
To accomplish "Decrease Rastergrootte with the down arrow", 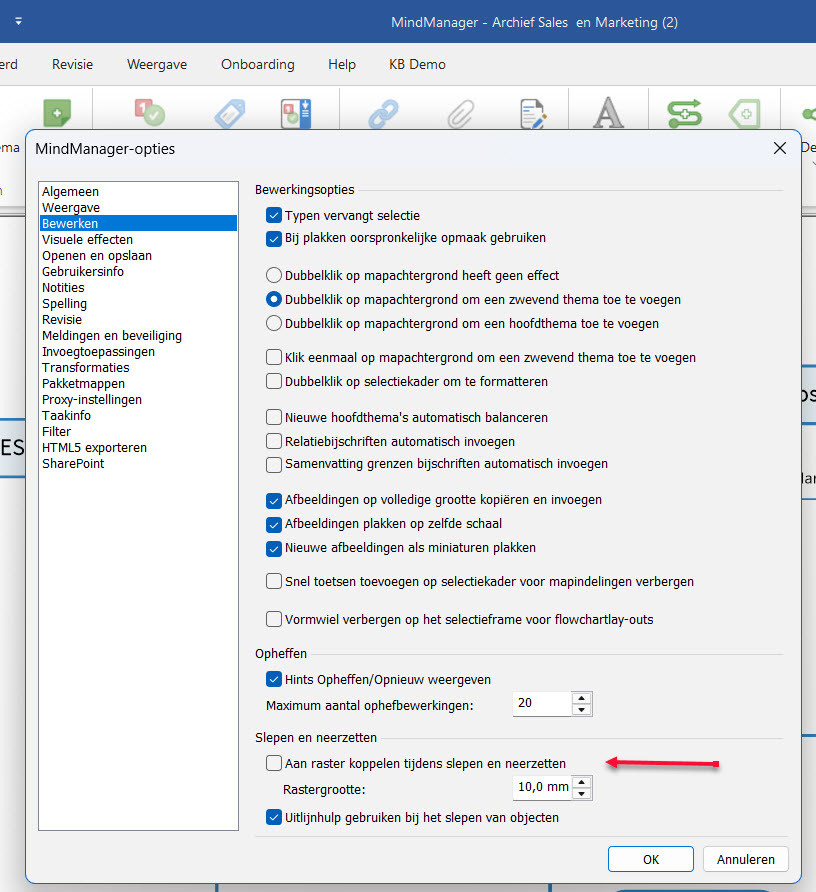I will pyautogui.click(x=582, y=794).
